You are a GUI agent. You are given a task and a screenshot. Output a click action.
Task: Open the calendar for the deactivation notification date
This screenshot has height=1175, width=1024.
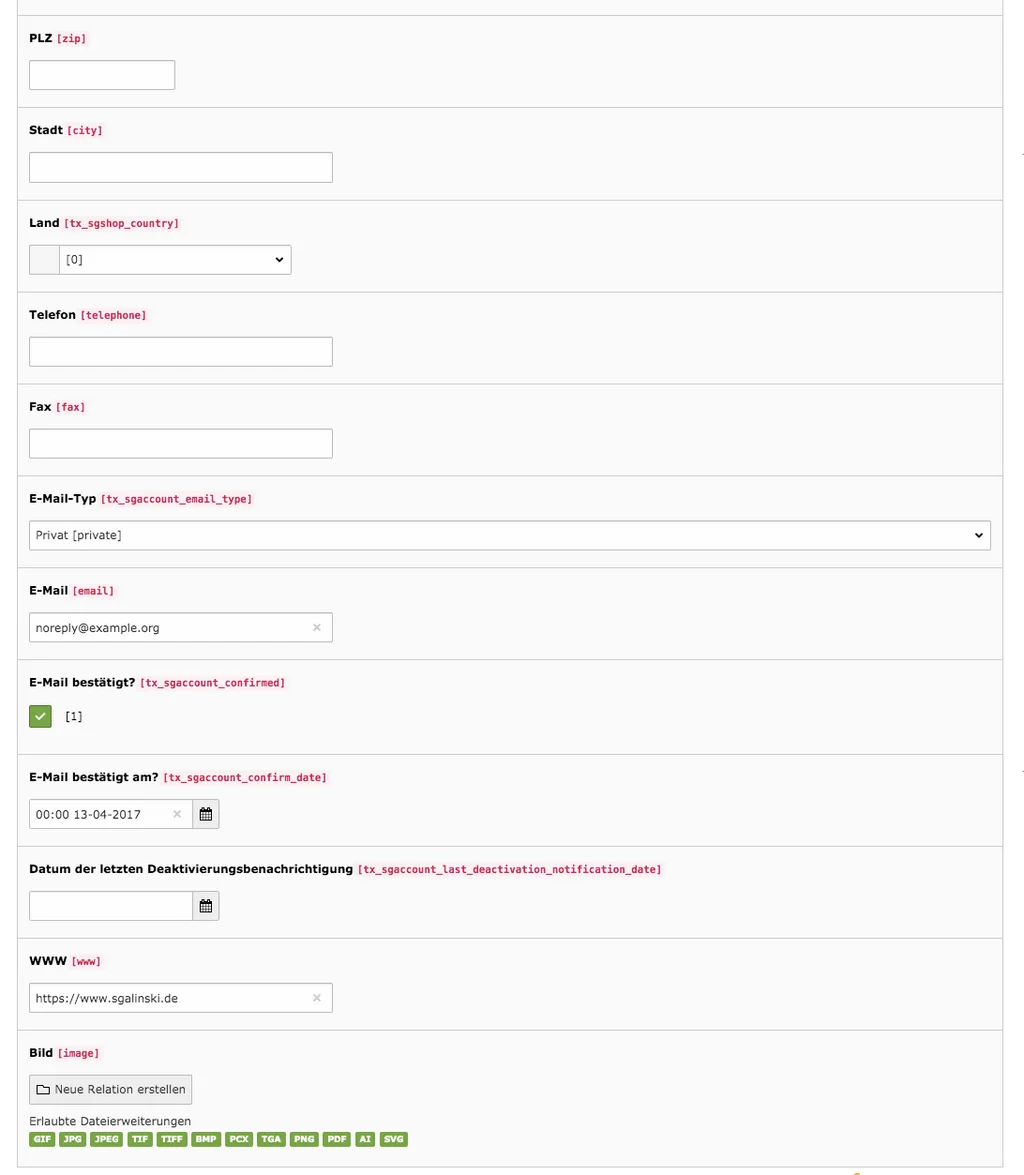pos(205,905)
